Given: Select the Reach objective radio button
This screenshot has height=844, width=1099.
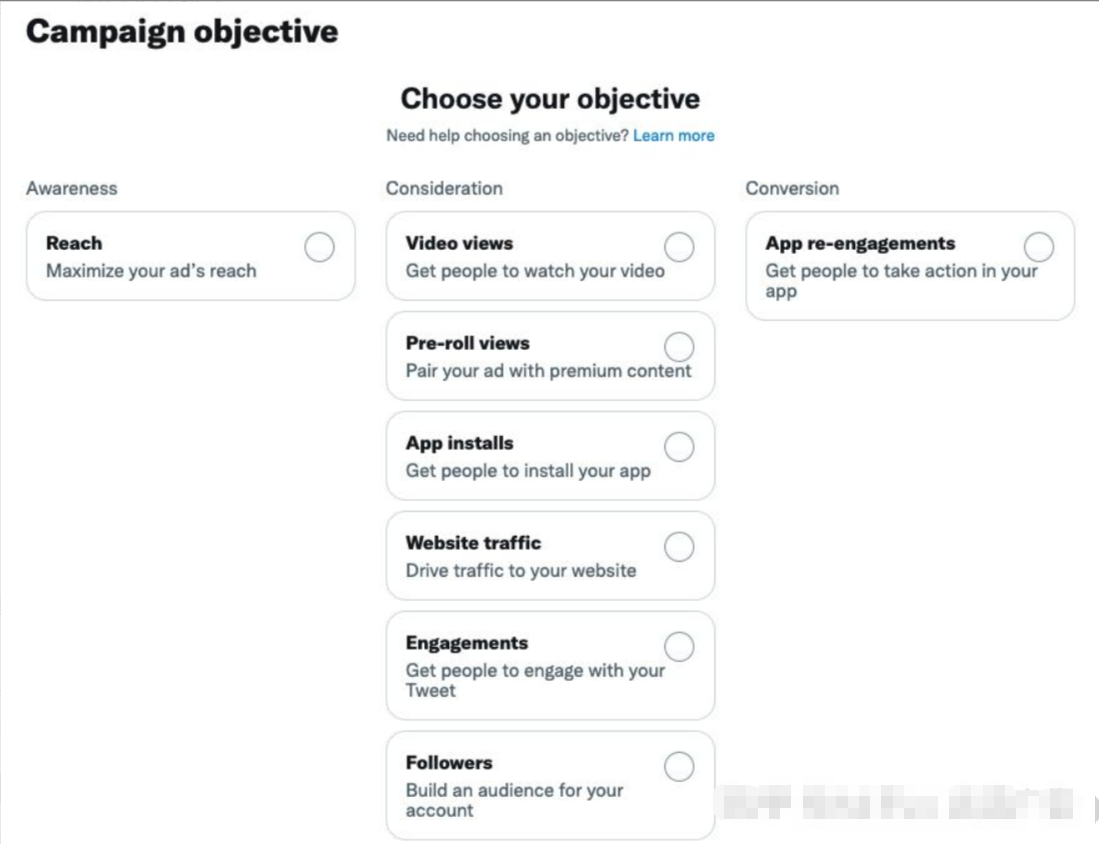Looking at the screenshot, I should point(319,247).
